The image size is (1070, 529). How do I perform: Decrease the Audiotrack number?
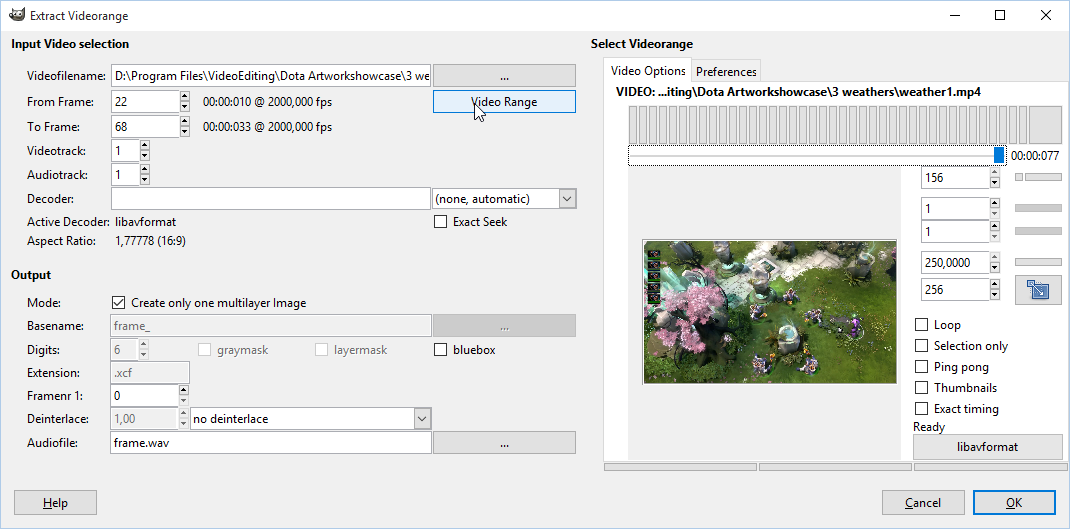pos(145,180)
